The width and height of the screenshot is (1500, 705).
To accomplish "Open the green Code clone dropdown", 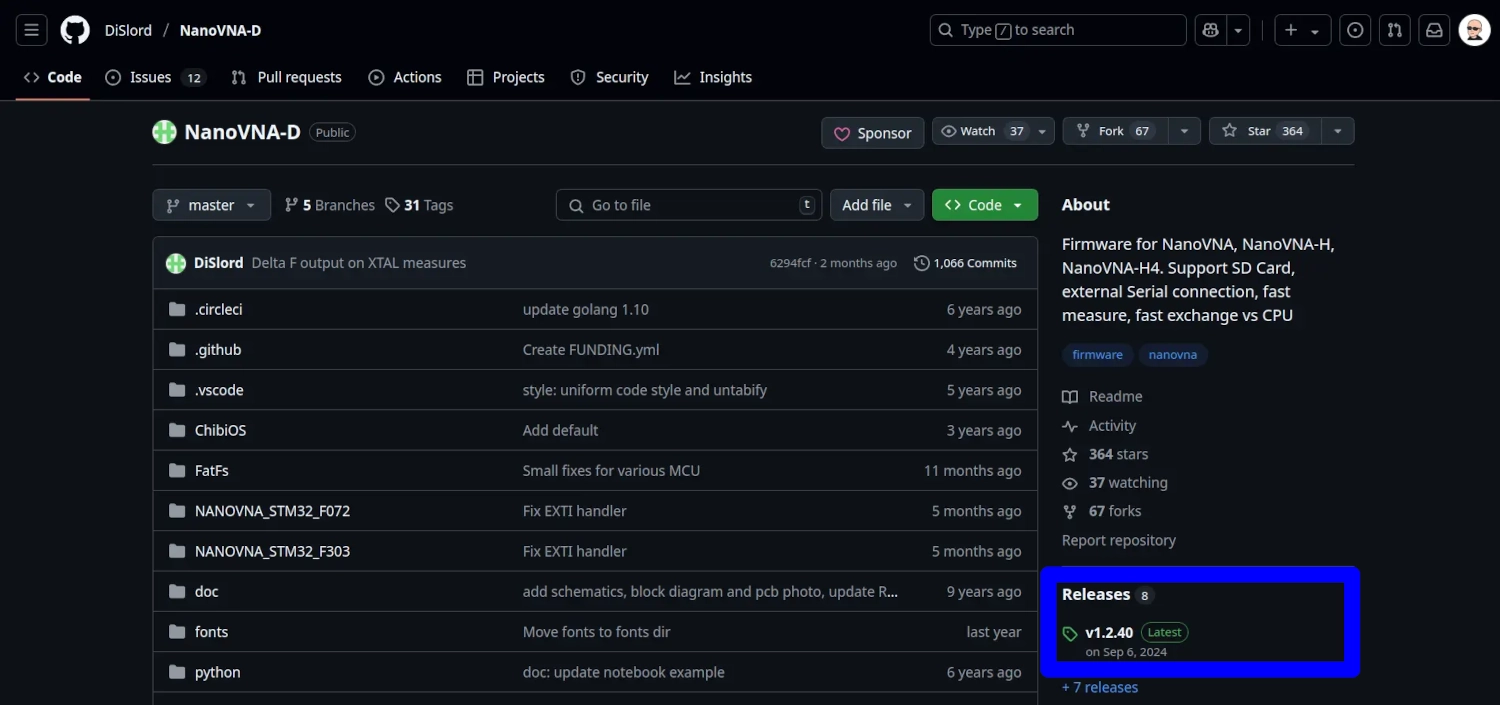I will (x=985, y=205).
